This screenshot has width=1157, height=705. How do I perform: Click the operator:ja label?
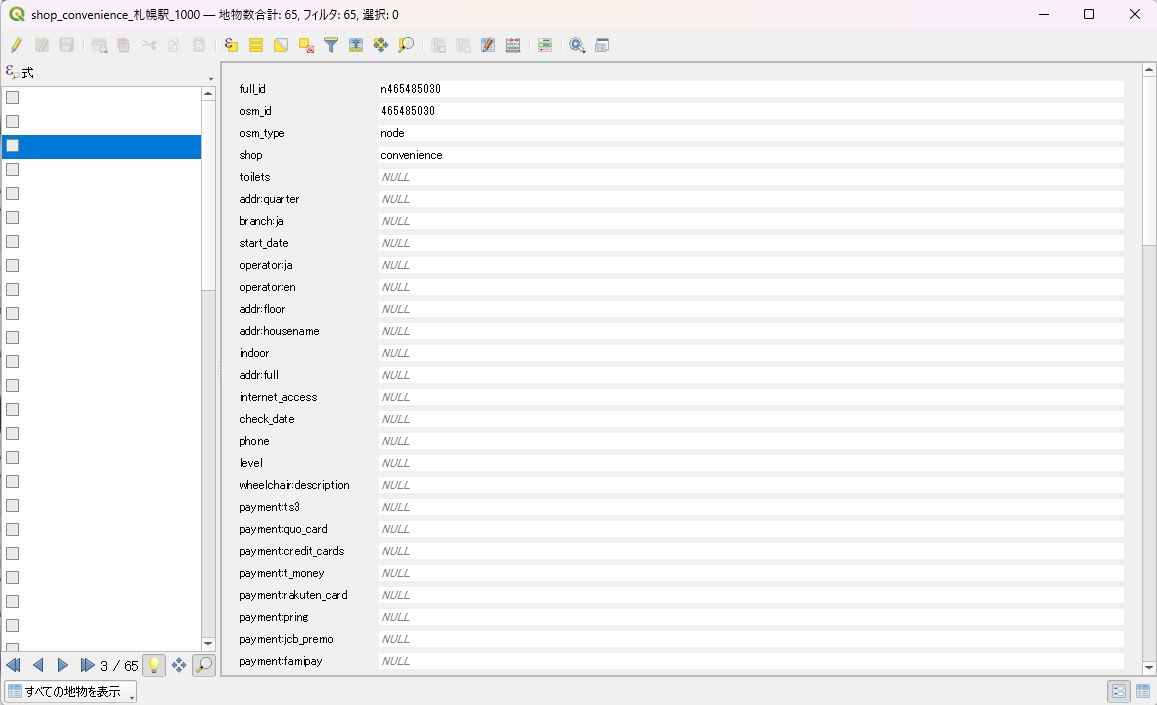[x=266, y=266]
